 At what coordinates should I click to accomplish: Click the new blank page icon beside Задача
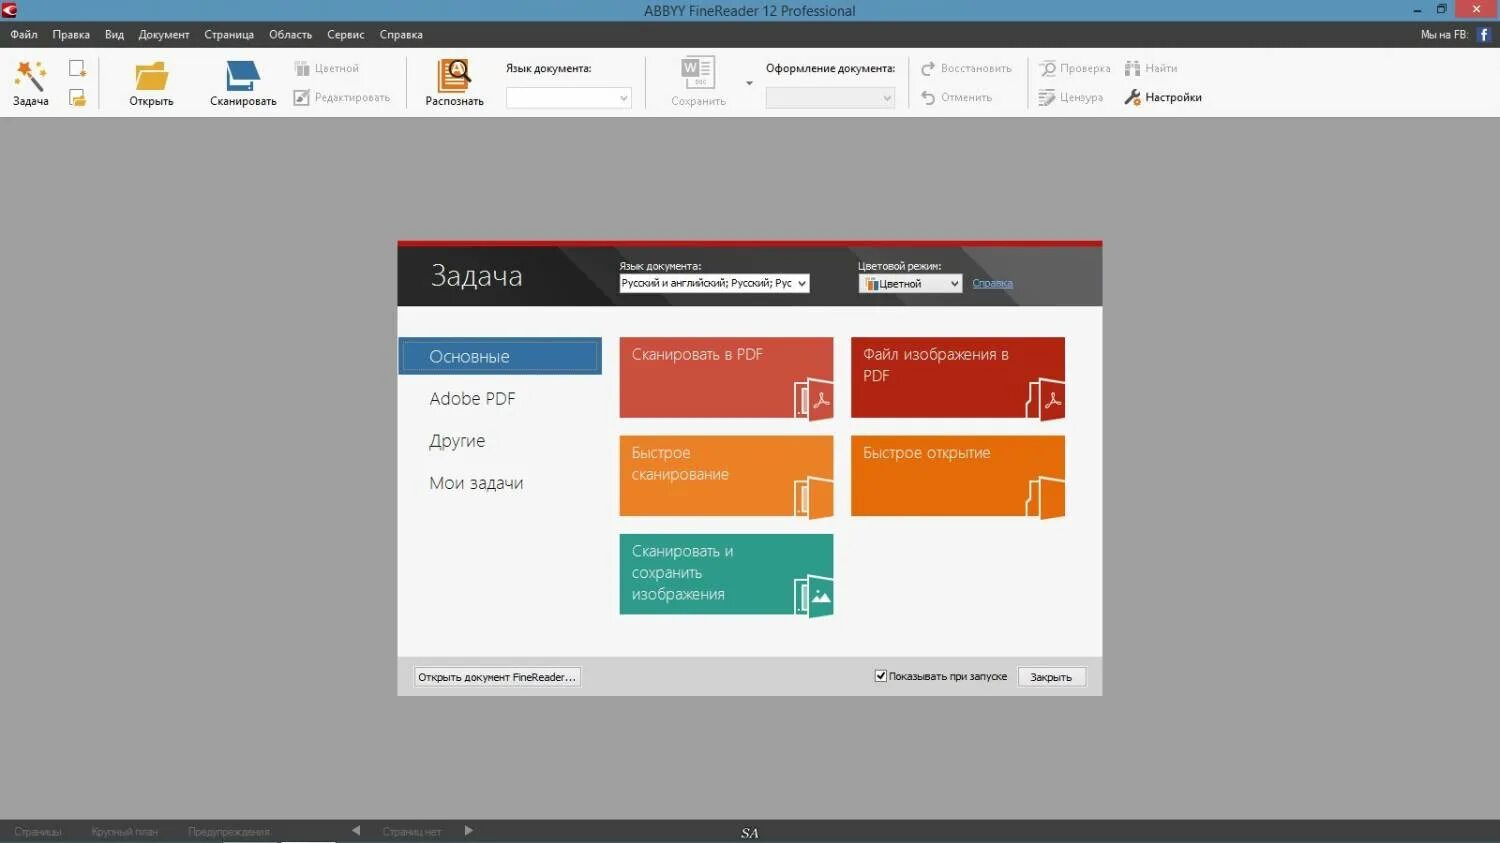[77, 68]
